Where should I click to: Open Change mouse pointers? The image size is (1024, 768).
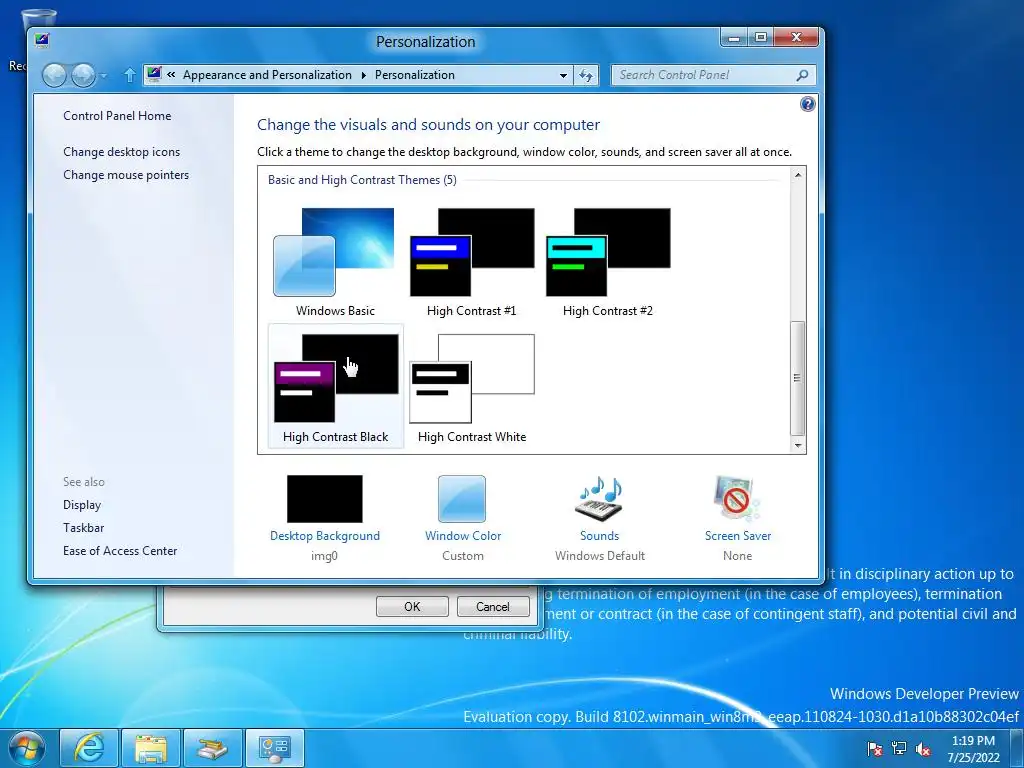pos(126,175)
